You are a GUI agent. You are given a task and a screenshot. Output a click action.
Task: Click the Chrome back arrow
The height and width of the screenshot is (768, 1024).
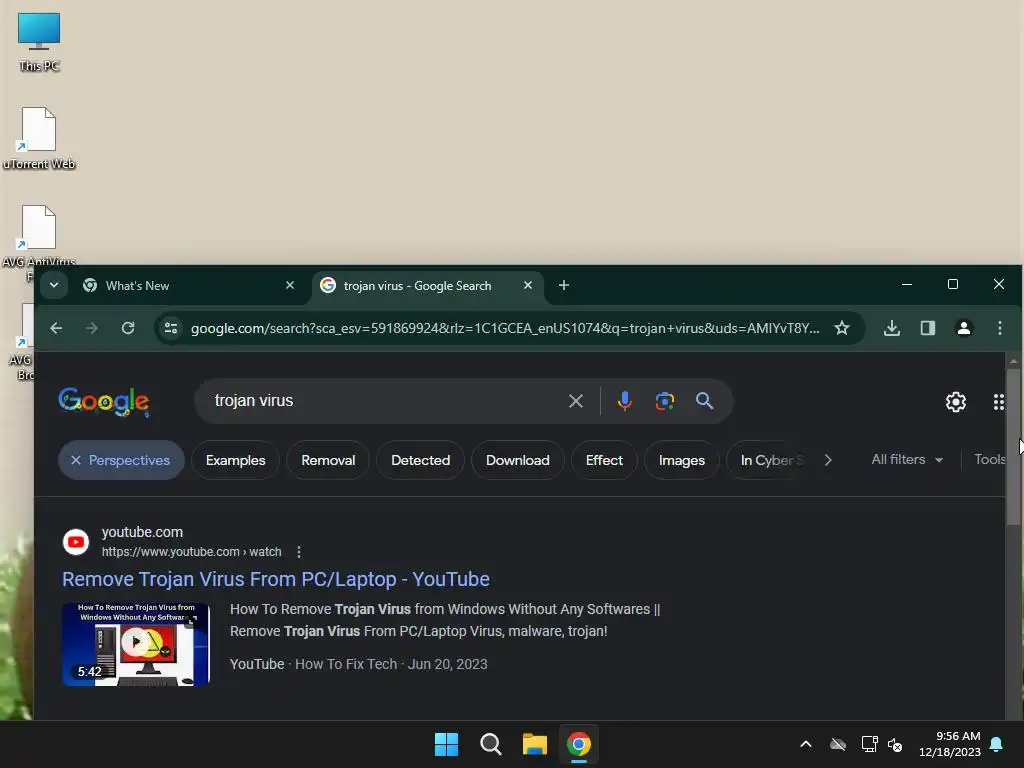(x=56, y=328)
